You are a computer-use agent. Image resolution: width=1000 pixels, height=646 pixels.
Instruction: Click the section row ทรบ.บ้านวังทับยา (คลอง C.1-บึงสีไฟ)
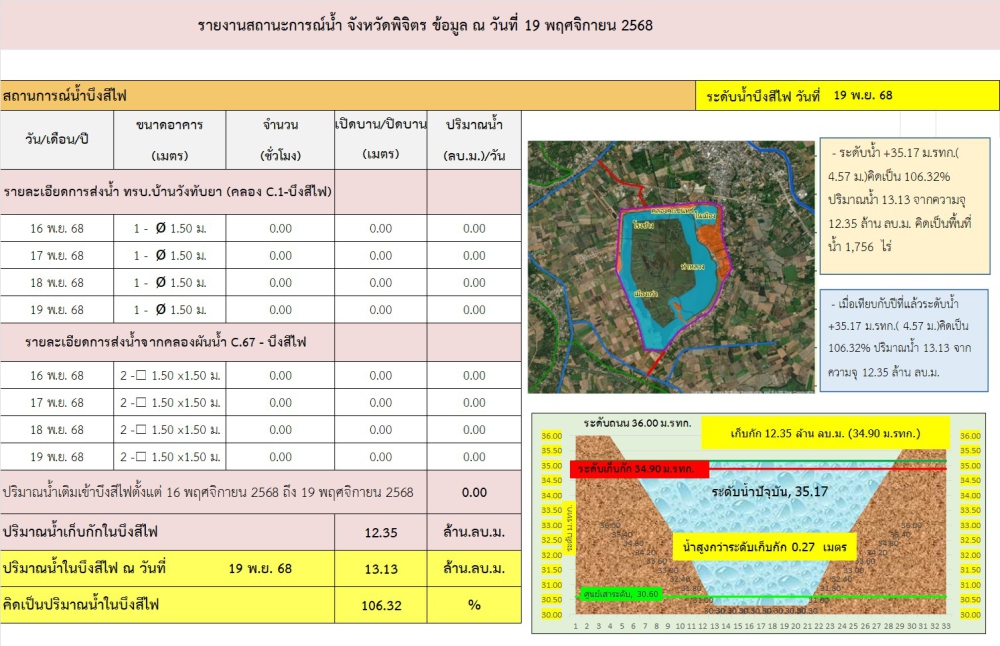pos(168,191)
